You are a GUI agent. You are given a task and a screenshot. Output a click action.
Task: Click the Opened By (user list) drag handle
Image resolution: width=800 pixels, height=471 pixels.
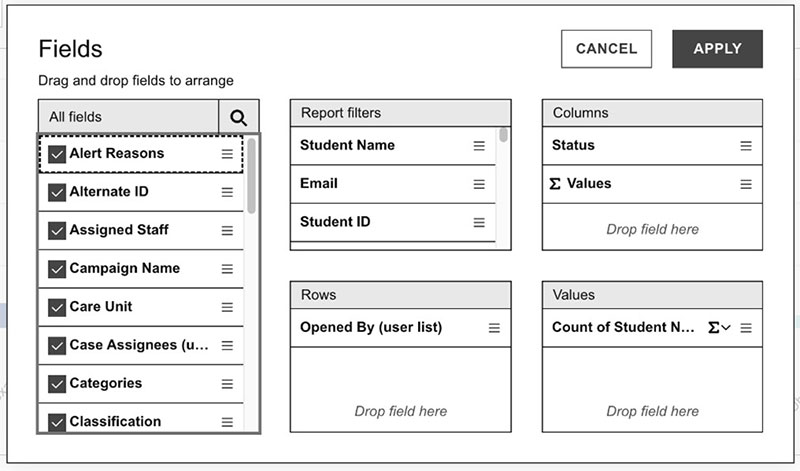tap(494, 328)
